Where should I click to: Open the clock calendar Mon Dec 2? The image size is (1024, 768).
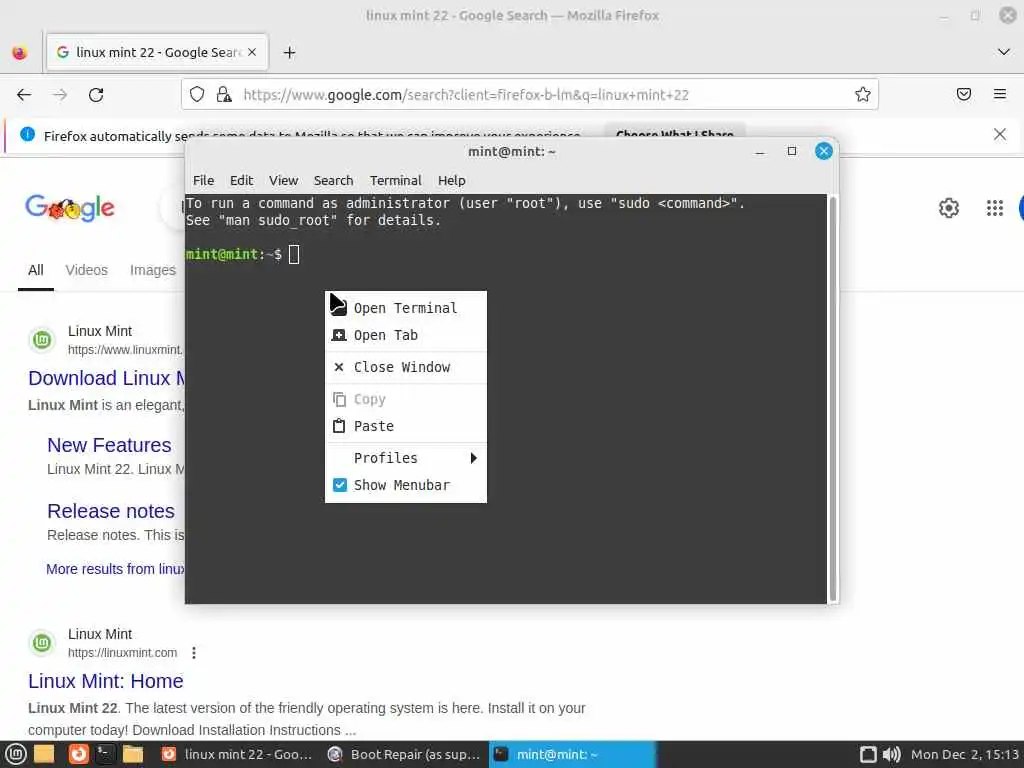(965, 754)
